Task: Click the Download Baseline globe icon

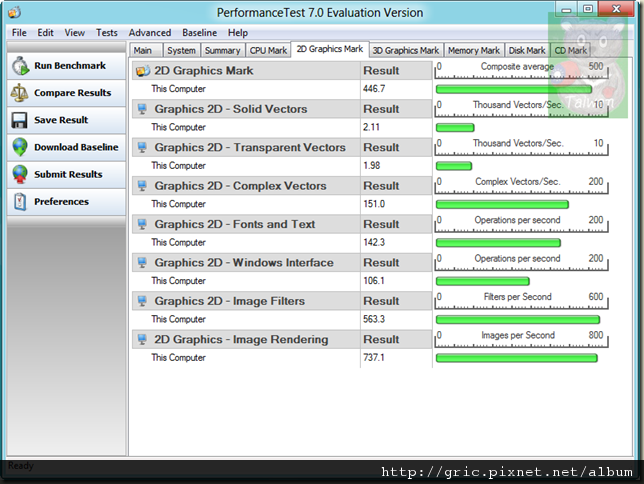Action: [20, 147]
